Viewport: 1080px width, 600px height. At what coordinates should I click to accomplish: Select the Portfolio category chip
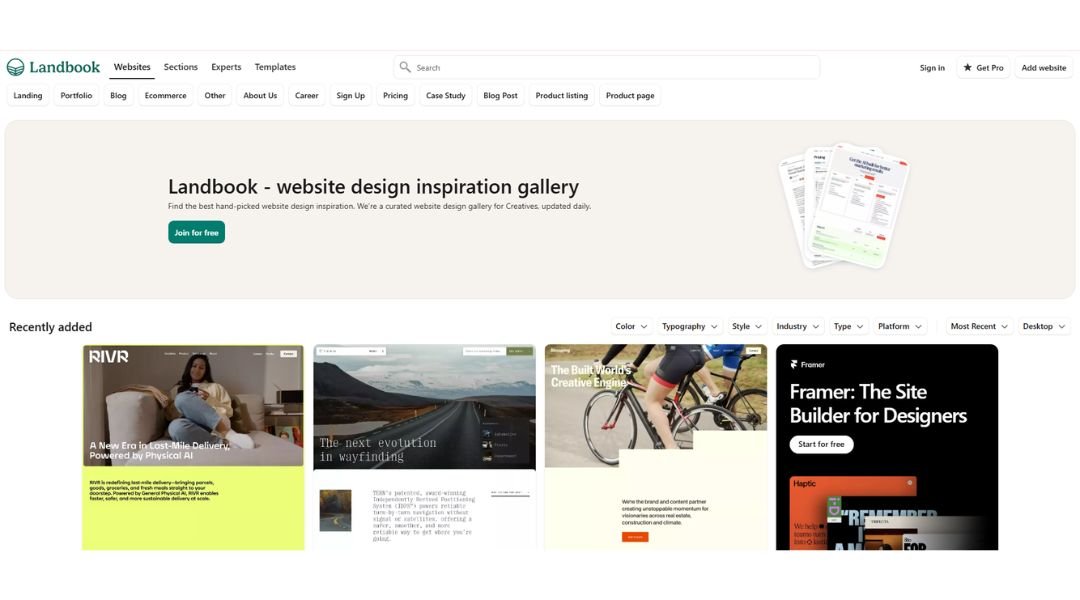[x=76, y=96]
